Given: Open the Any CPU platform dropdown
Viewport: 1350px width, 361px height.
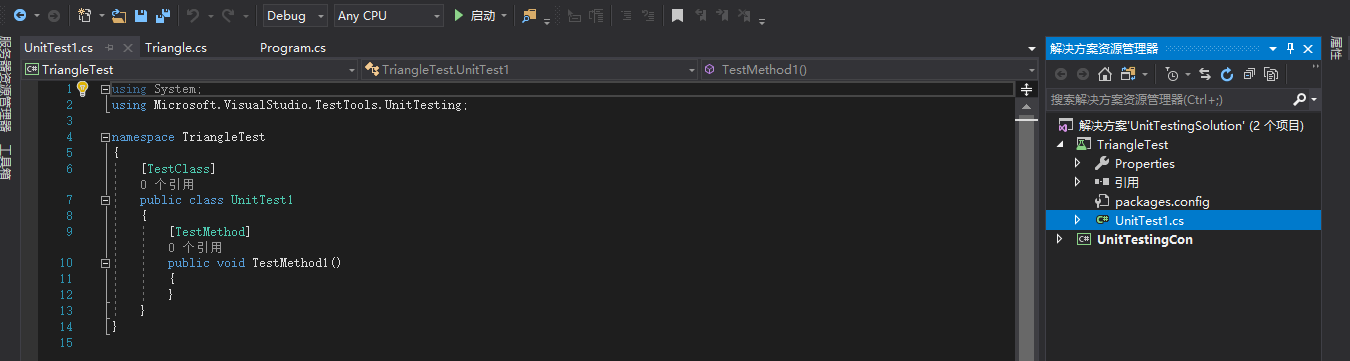Looking at the screenshot, I should coord(389,16).
